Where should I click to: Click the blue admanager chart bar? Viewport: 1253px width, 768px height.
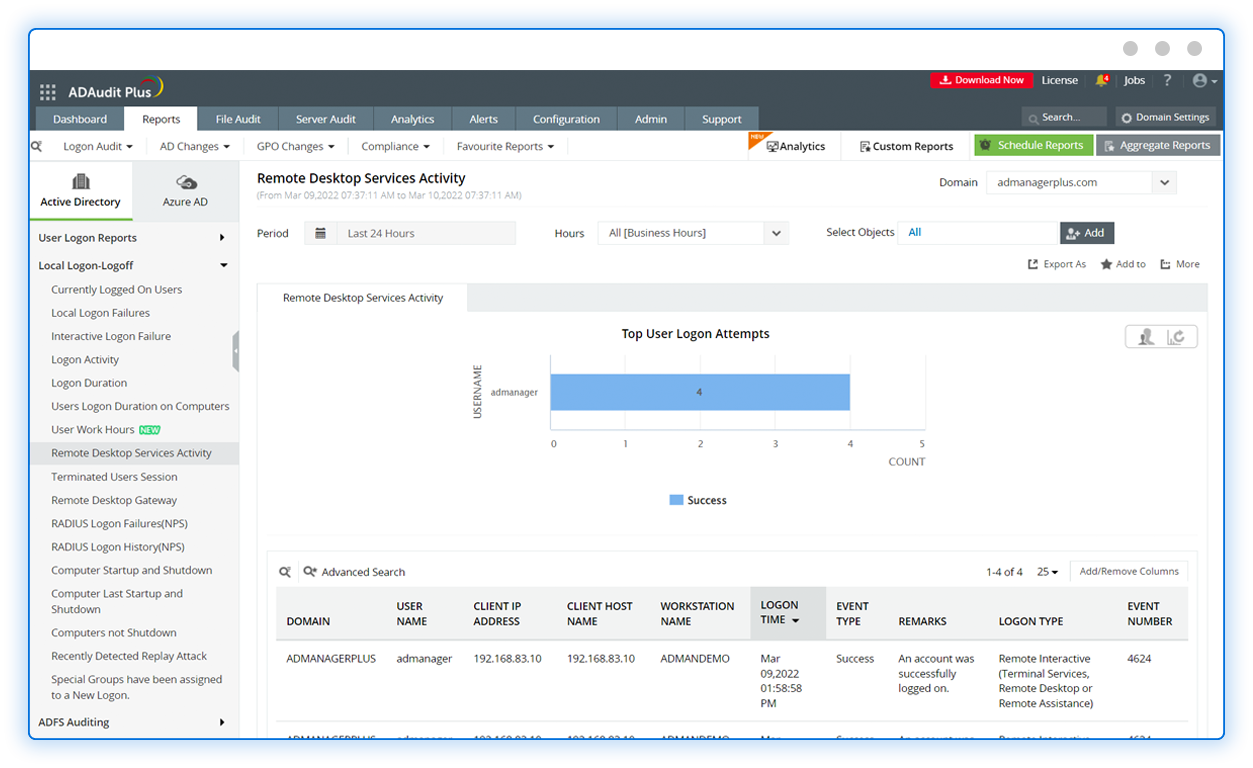[x=700, y=392]
